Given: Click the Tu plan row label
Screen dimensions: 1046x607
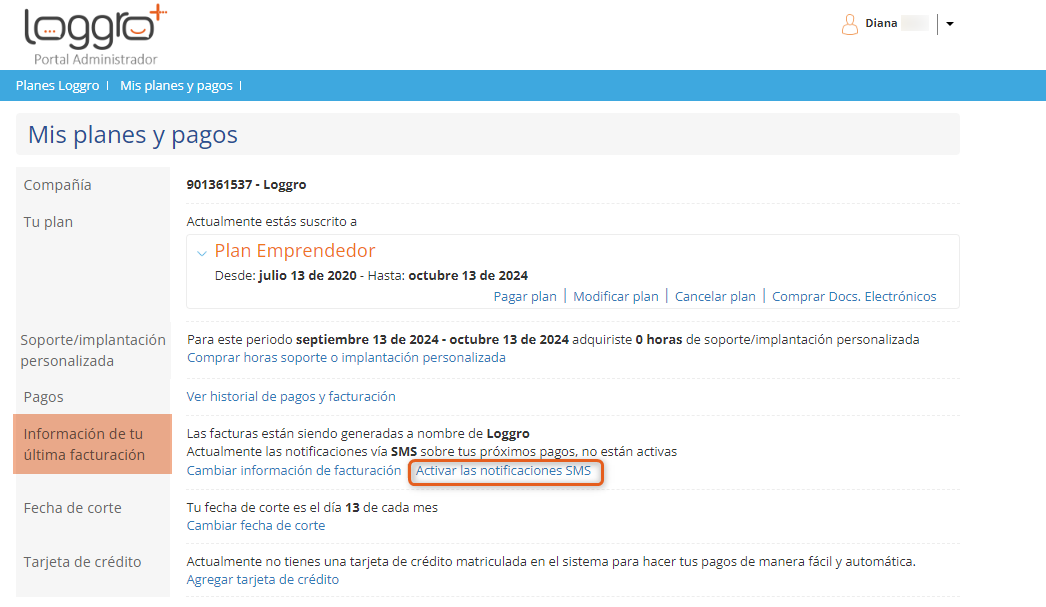Looking at the screenshot, I should 48,222.
